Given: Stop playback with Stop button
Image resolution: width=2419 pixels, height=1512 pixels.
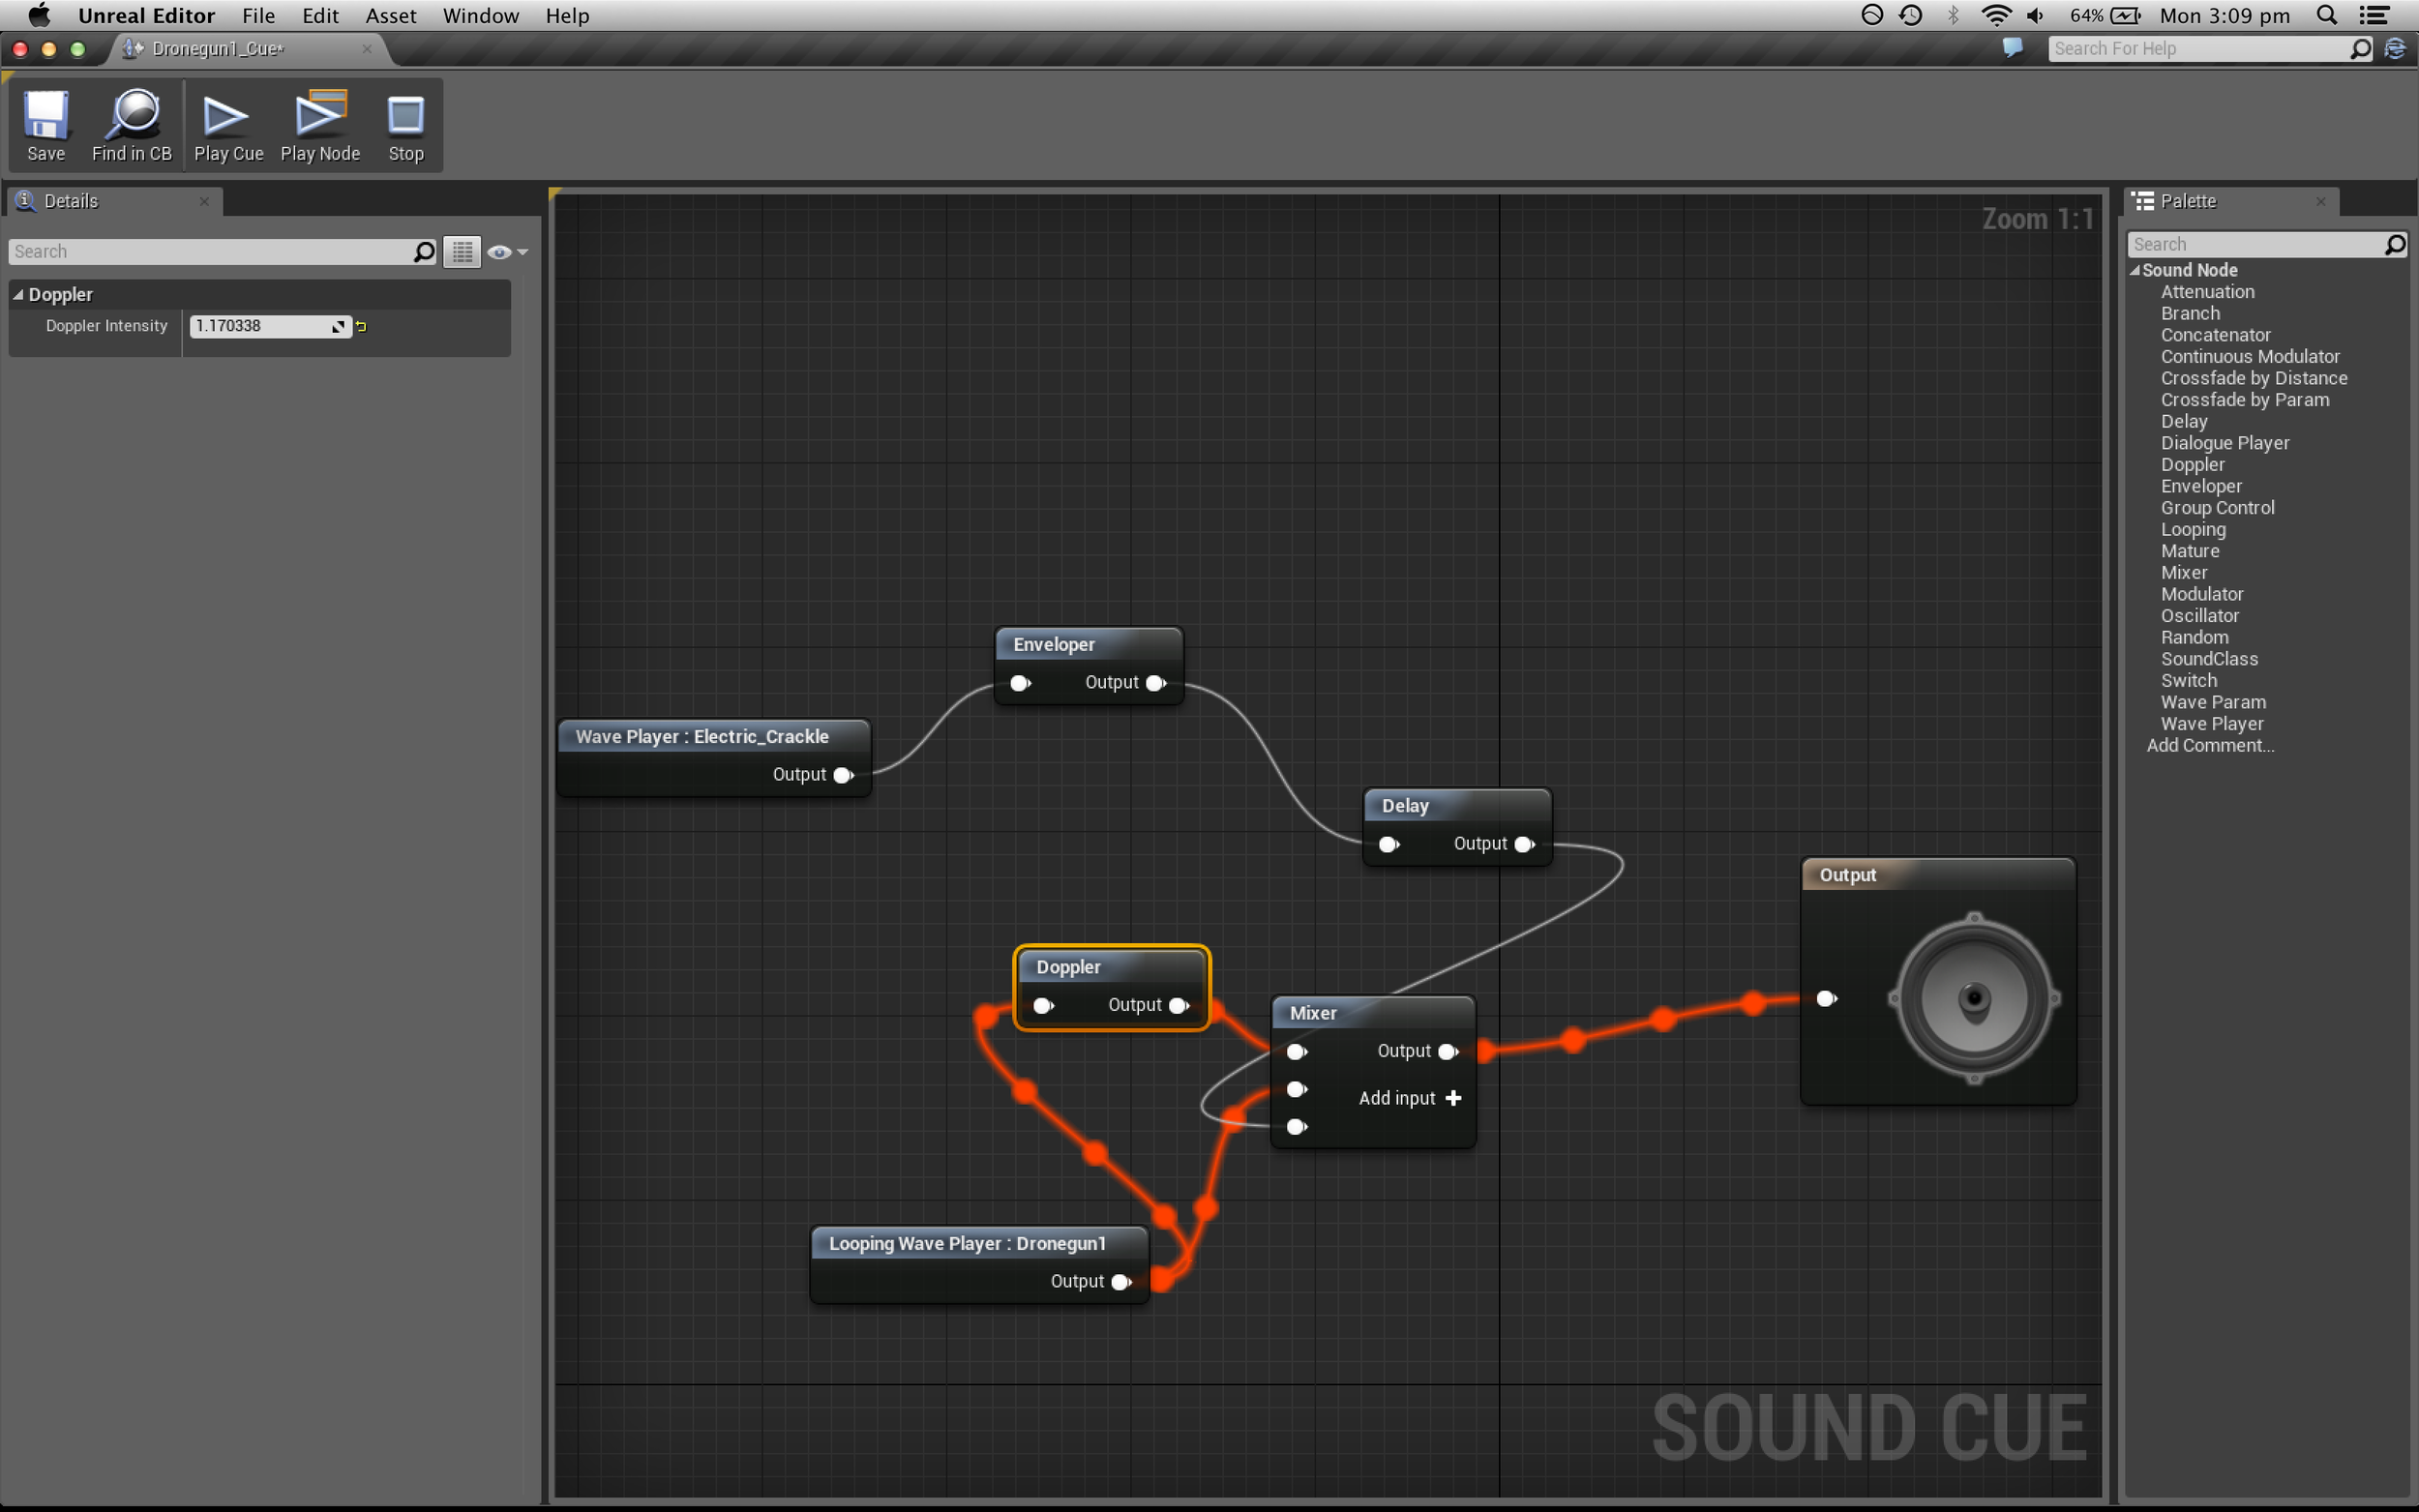Looking at the screenshot, I should coord(406,126).
